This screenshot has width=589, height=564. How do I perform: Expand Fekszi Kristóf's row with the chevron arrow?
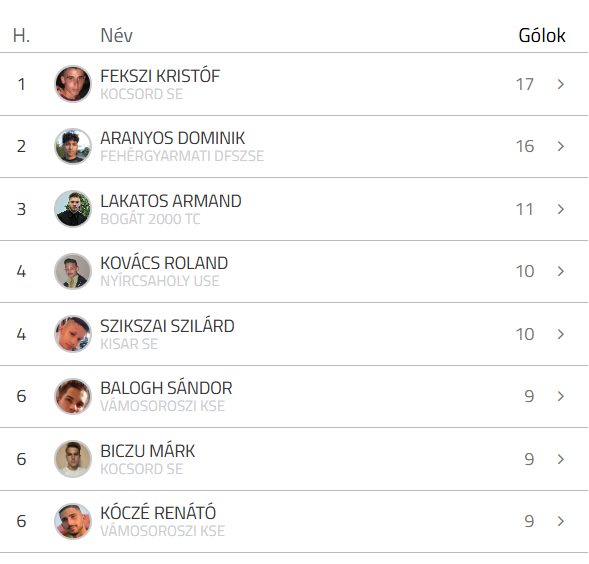tap(561, 84)
